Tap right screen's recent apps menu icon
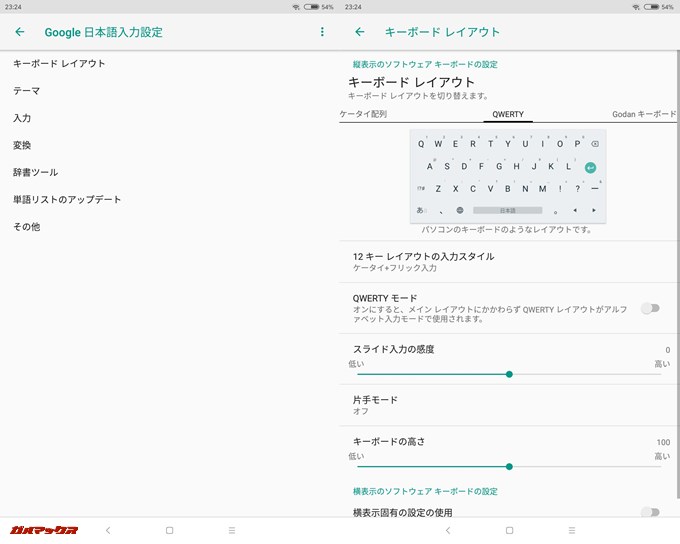 572,530
